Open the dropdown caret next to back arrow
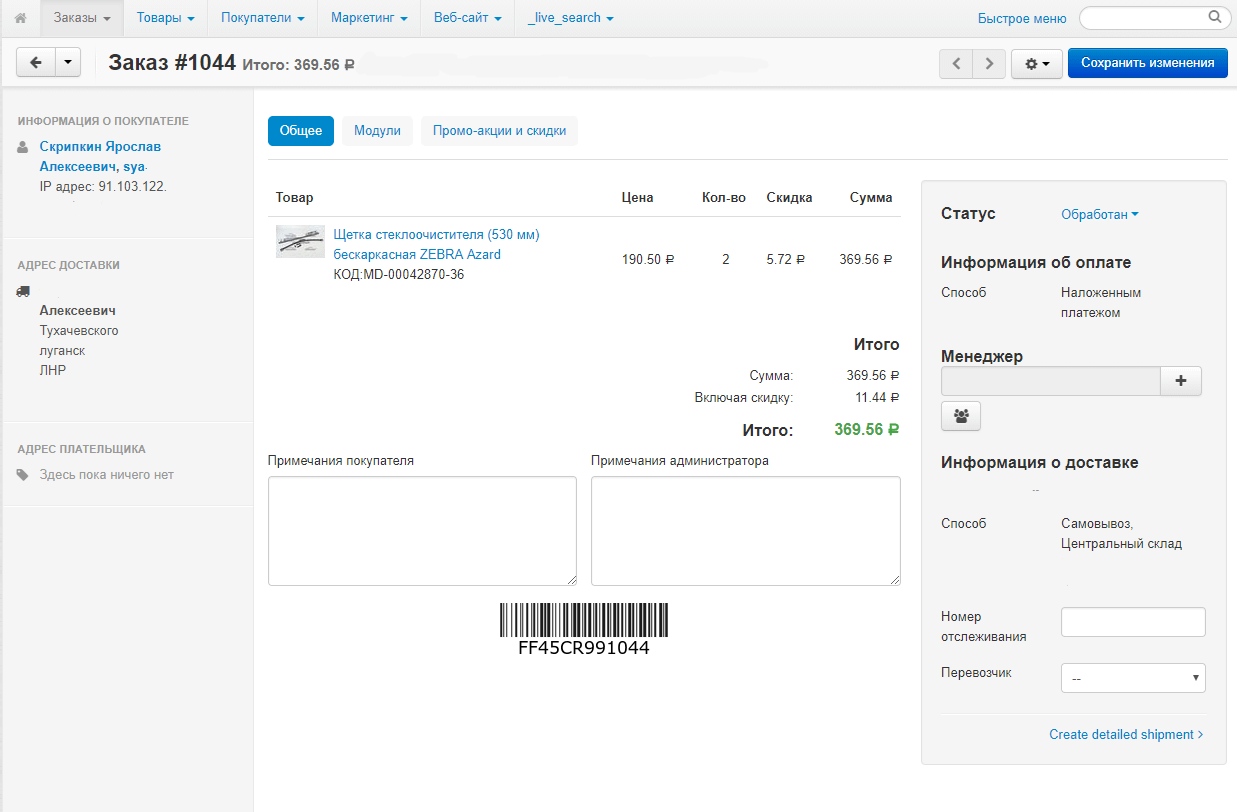The image size is (1237, 812). 68,63
